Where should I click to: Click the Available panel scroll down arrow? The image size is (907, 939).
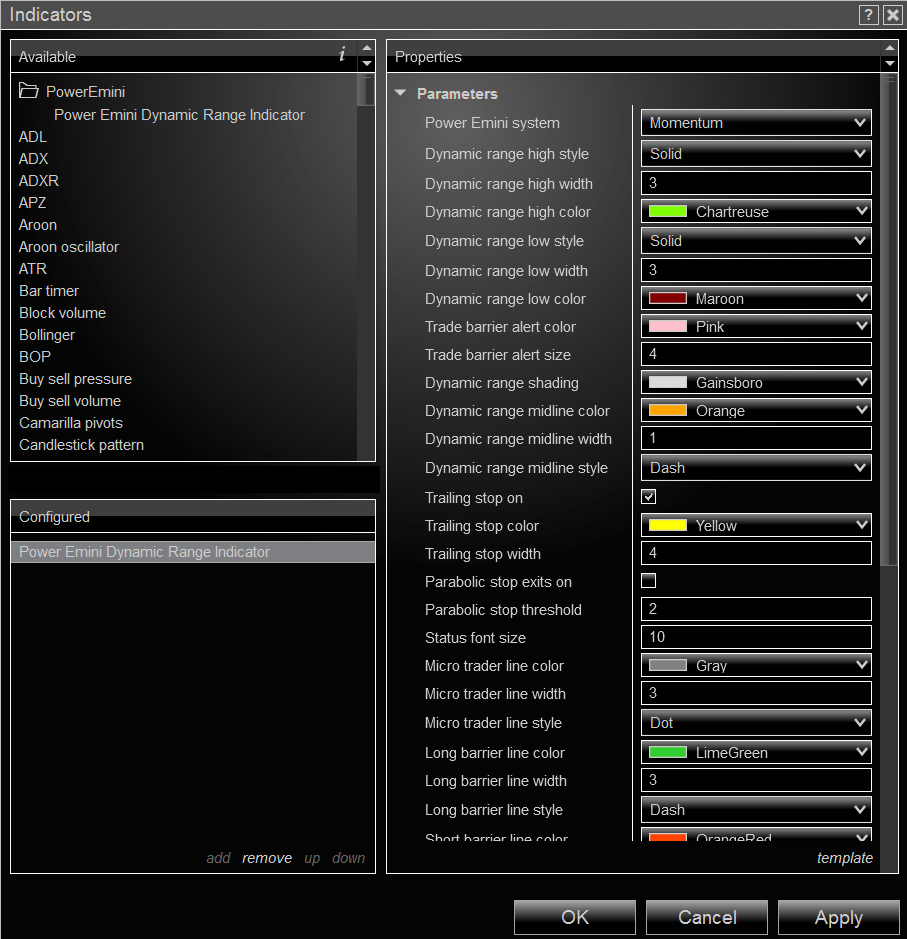pos(367,63)
